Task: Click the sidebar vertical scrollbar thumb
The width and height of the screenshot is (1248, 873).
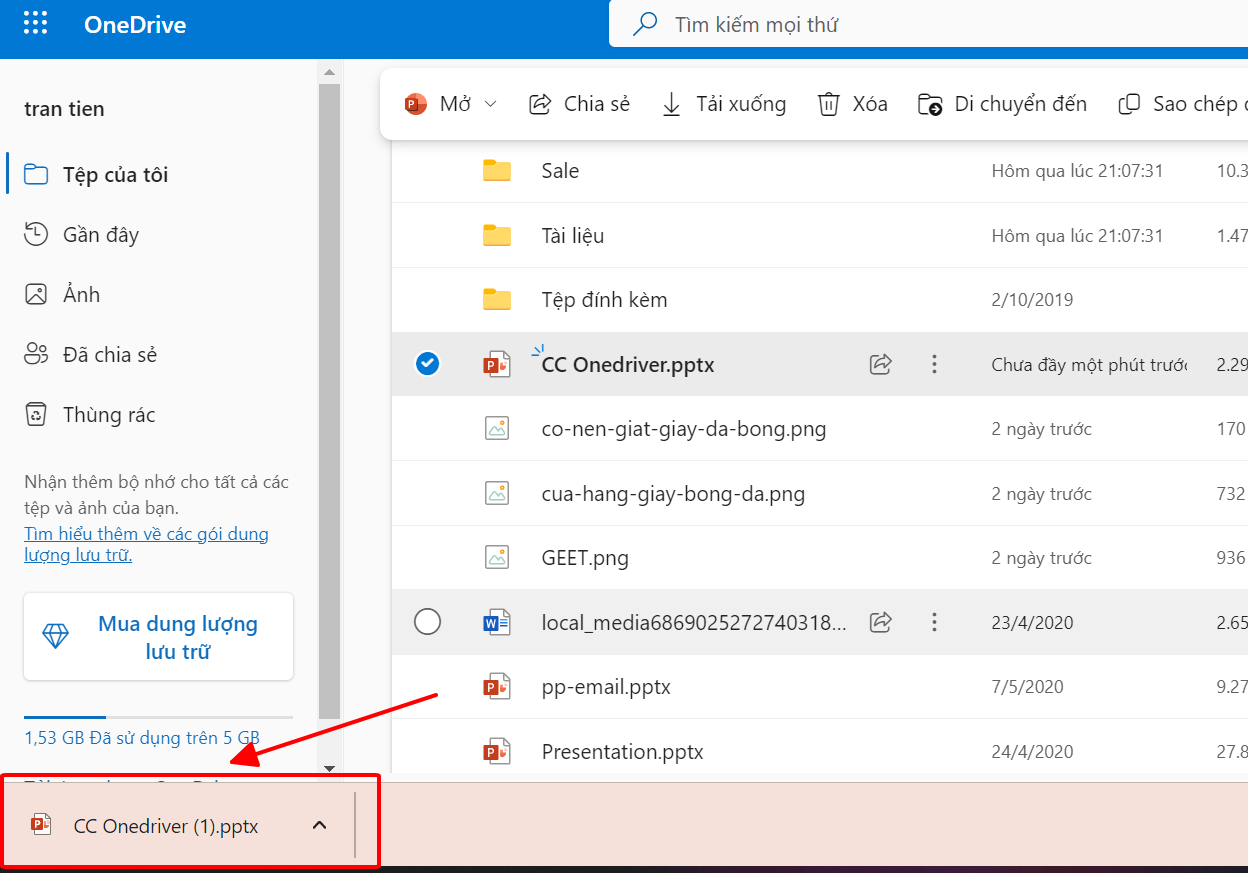Action: pos(329,401)
